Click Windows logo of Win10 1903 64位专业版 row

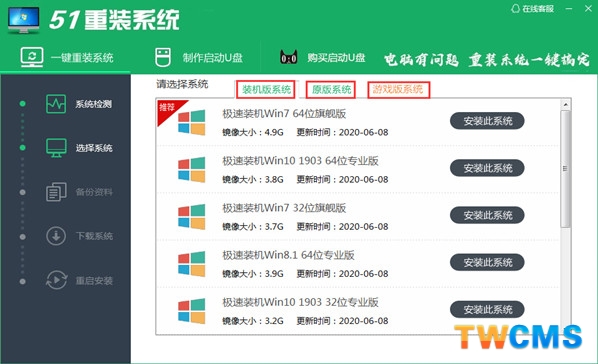pos(191,169)
